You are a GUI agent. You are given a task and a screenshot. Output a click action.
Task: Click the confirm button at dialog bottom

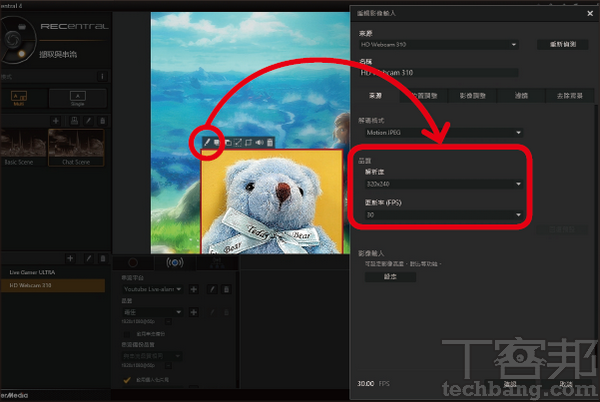(510, 384)
